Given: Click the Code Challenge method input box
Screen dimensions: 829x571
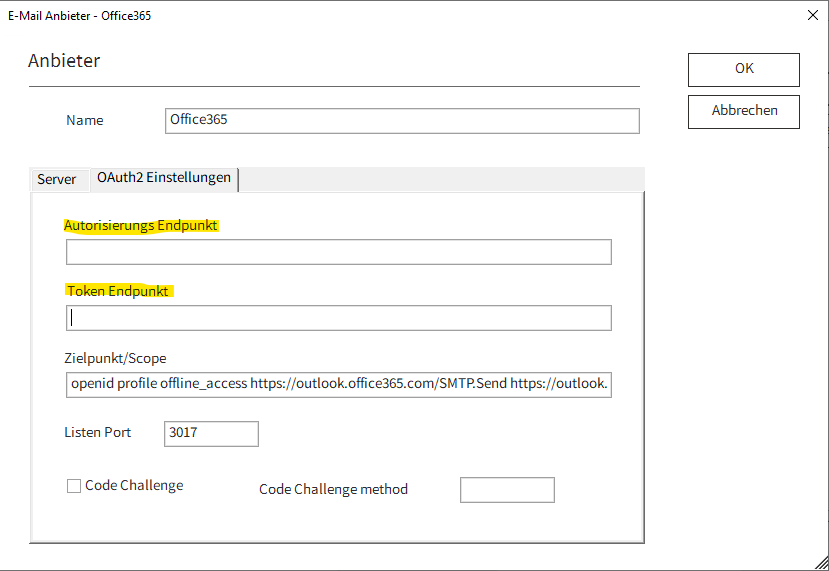Looking at the screenshot, I should pyautogui.click(x=507, y=490).
